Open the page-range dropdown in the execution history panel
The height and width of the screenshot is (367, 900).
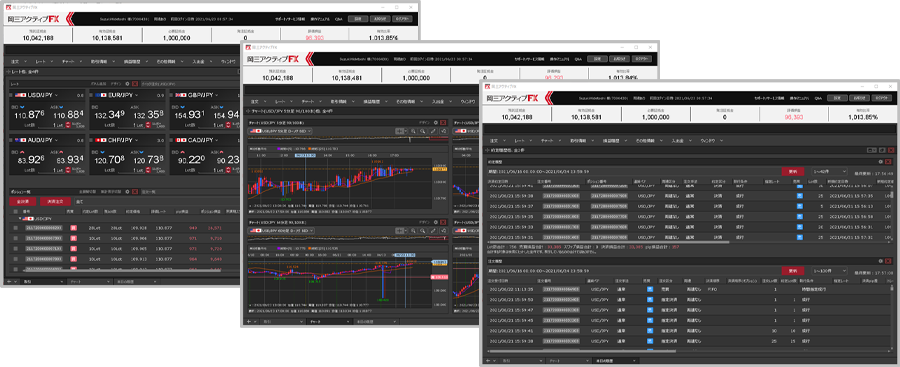[829, 171]
